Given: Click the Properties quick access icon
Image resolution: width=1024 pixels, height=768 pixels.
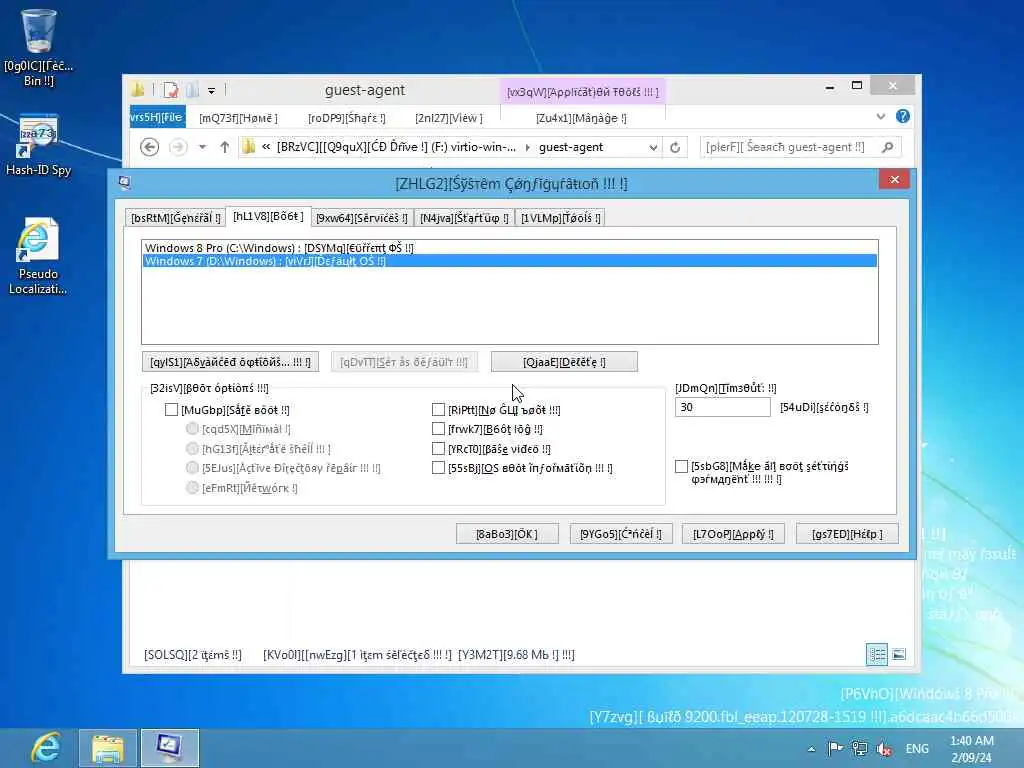Looking at the screenshot, I should pyautogui.click(x=171, y=90).
